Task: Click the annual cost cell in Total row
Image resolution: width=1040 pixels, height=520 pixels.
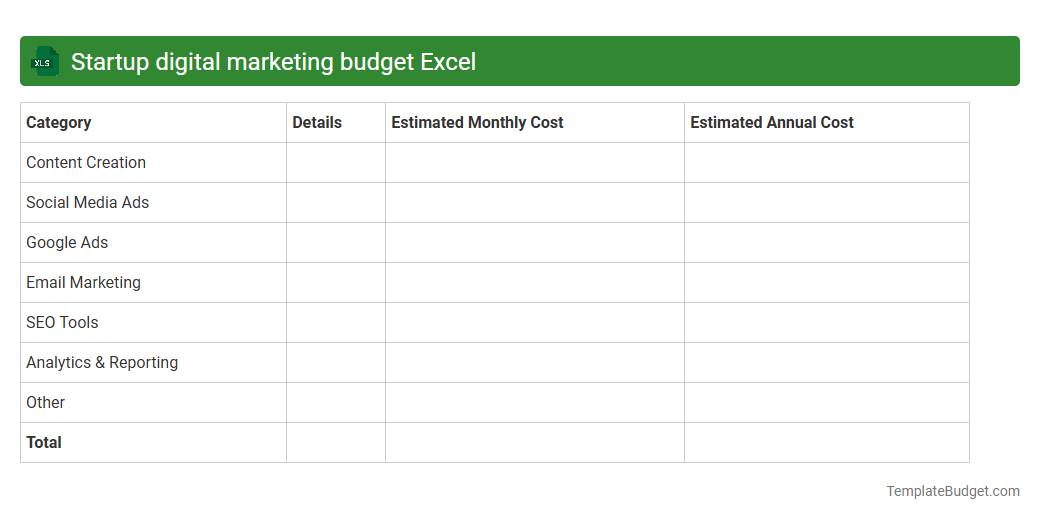Action: point(826,442)
